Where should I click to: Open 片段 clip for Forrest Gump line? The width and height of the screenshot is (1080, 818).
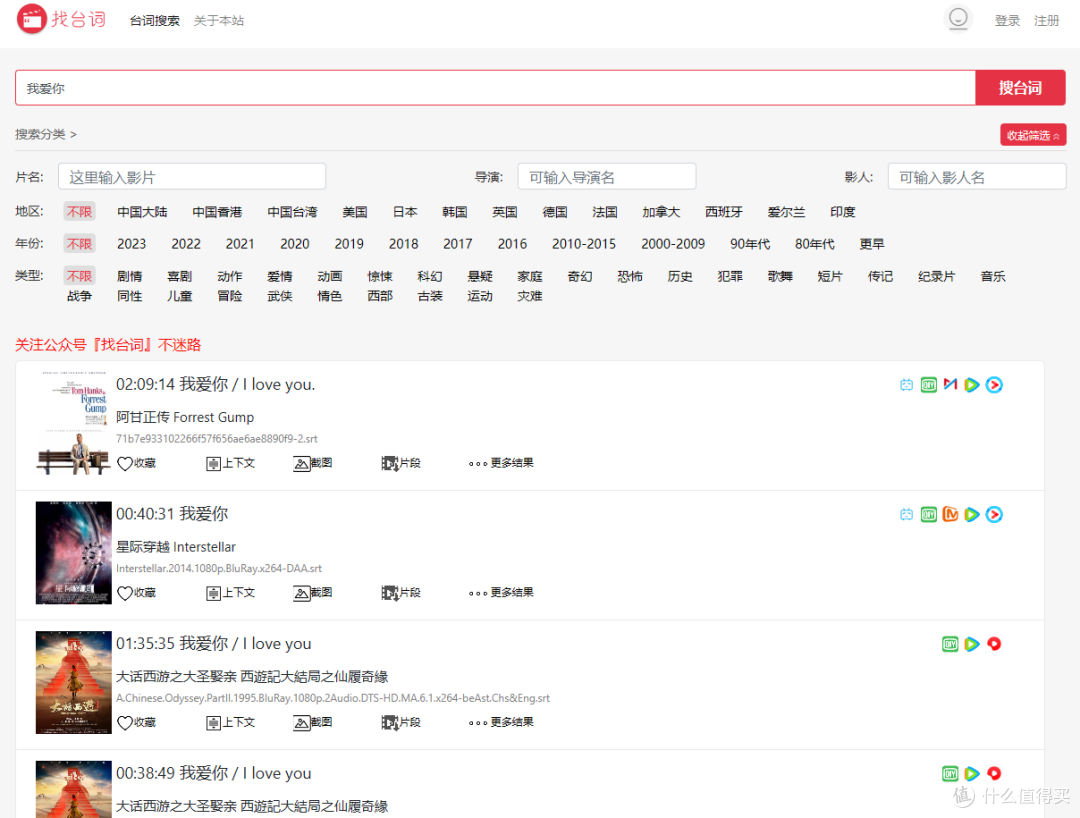pyautogui.click(x=401, y=463)
